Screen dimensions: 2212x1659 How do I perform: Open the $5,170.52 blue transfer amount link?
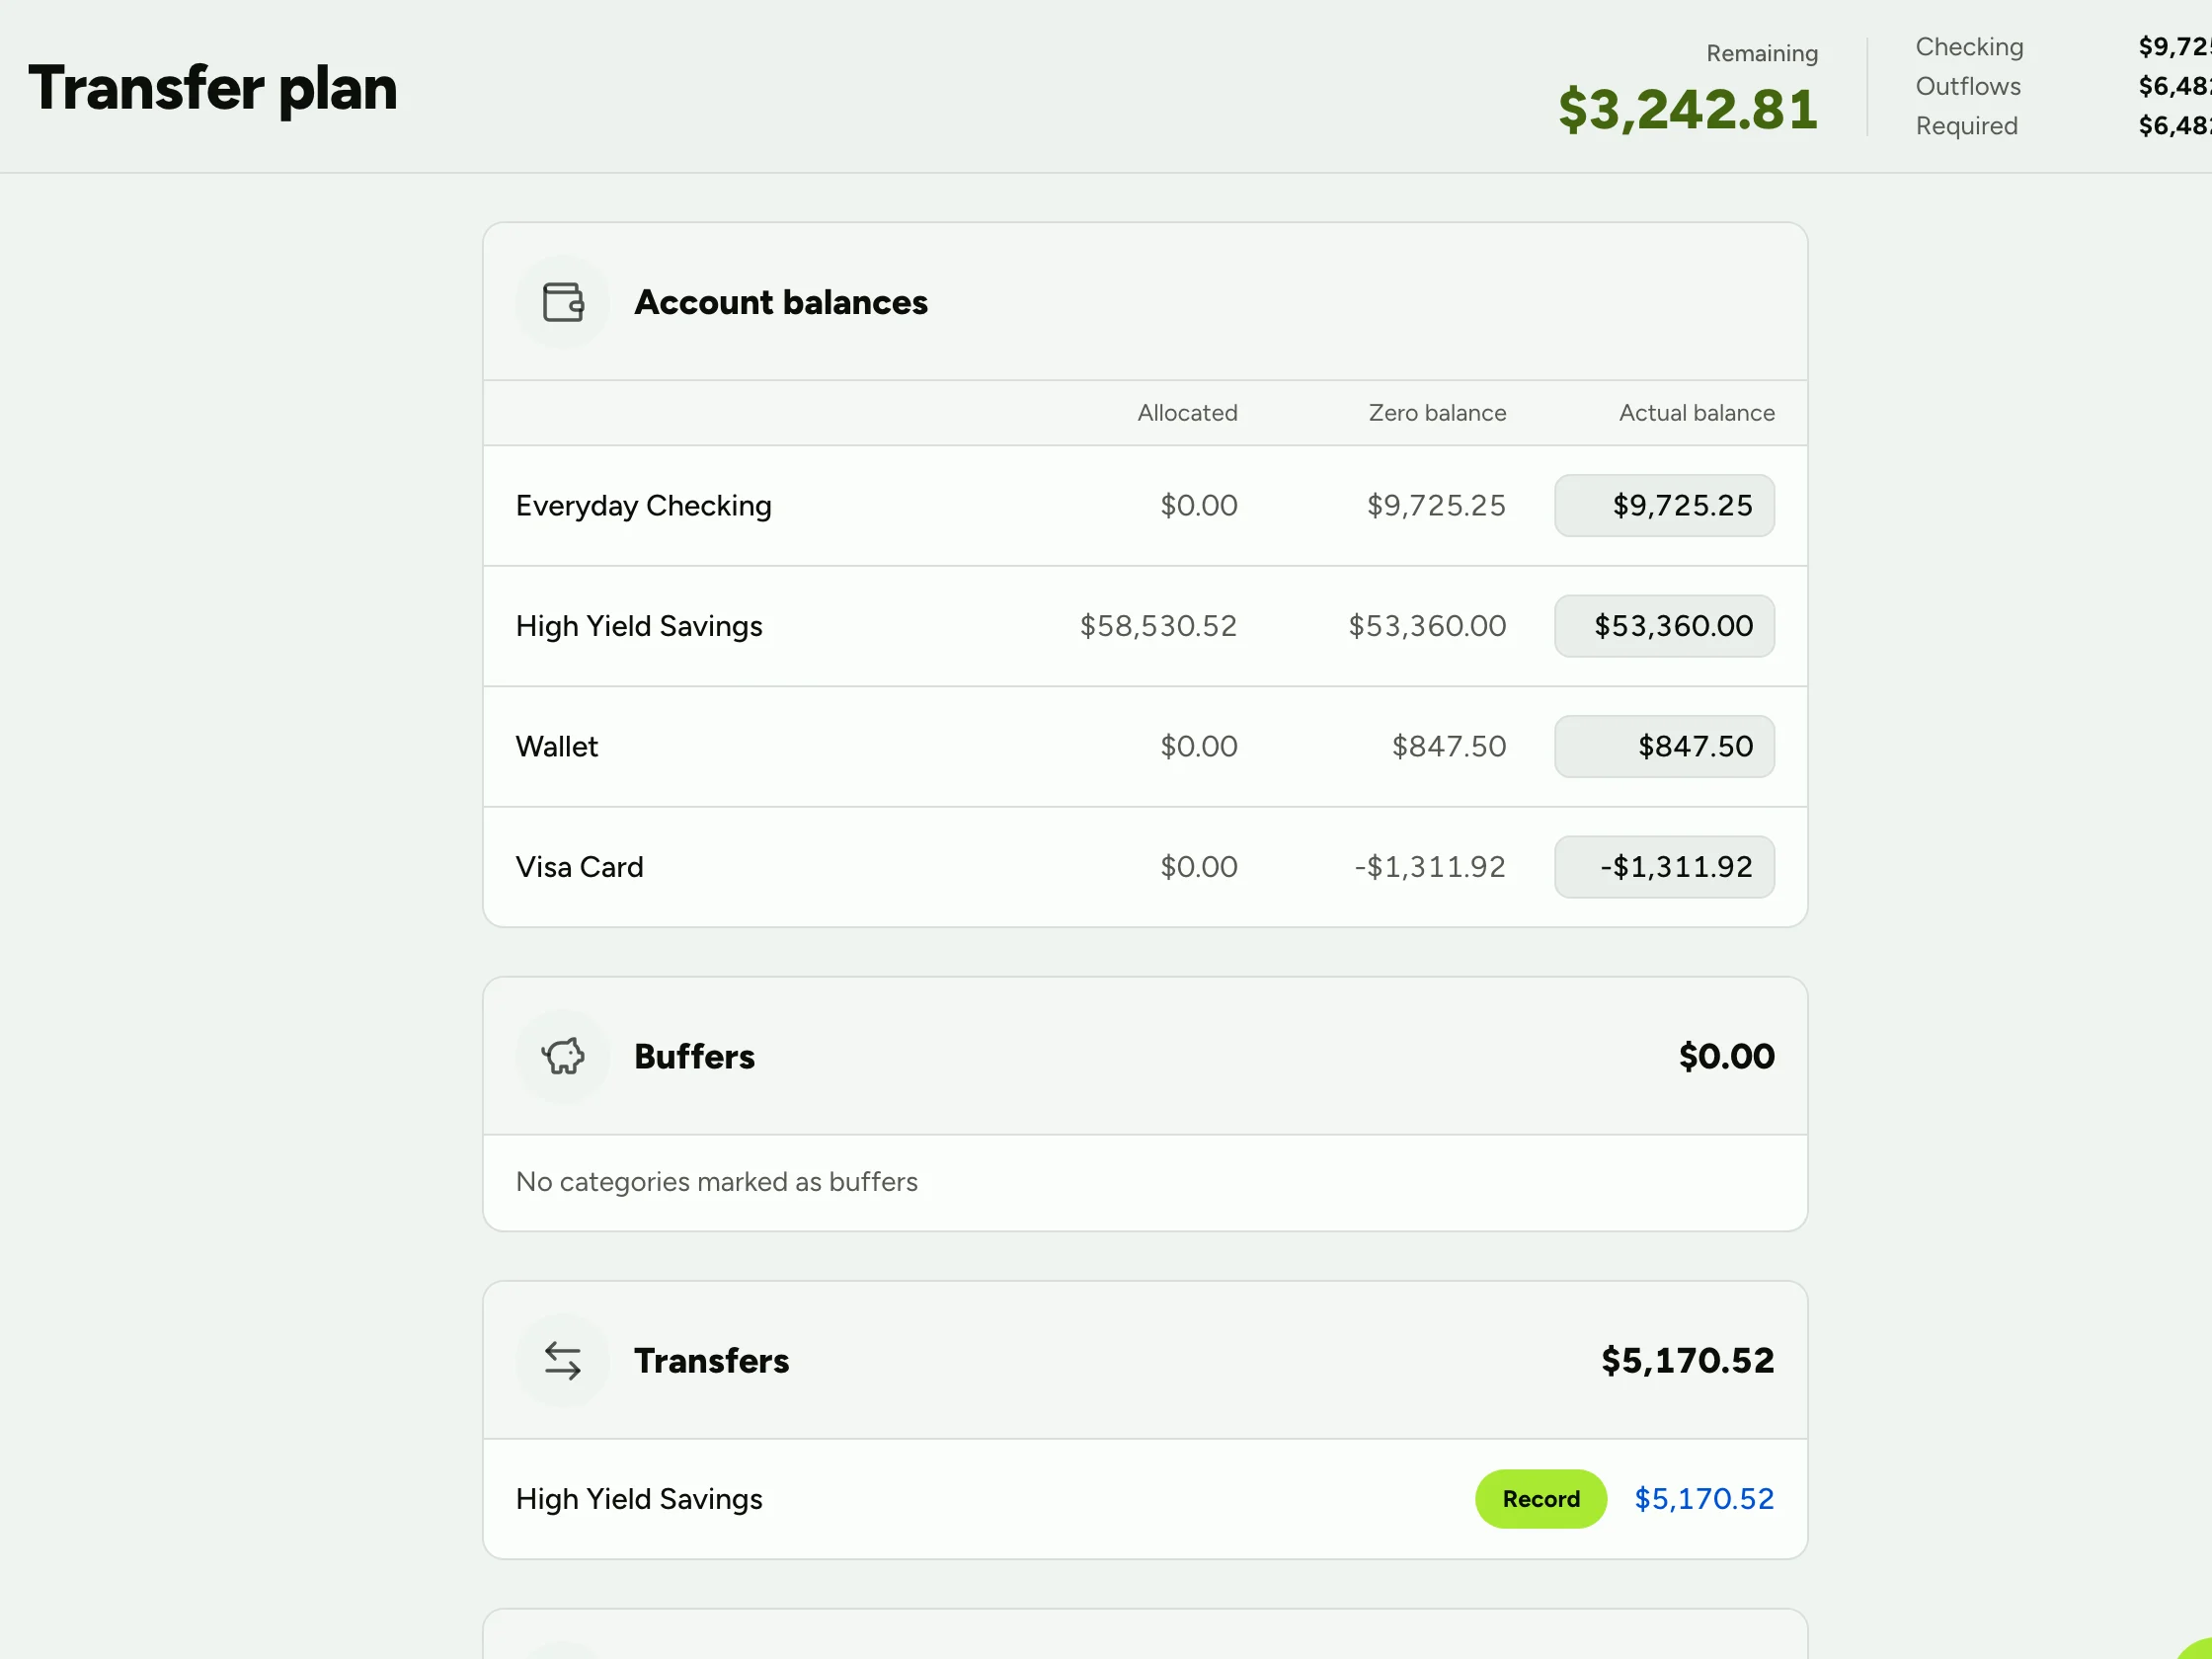pos(1704,1498)
